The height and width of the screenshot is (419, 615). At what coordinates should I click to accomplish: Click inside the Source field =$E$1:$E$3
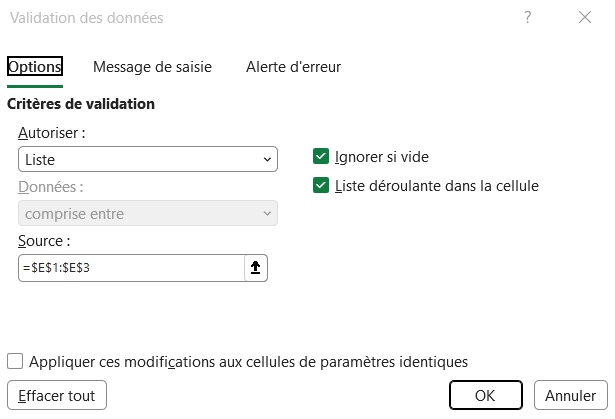point(131,268)
